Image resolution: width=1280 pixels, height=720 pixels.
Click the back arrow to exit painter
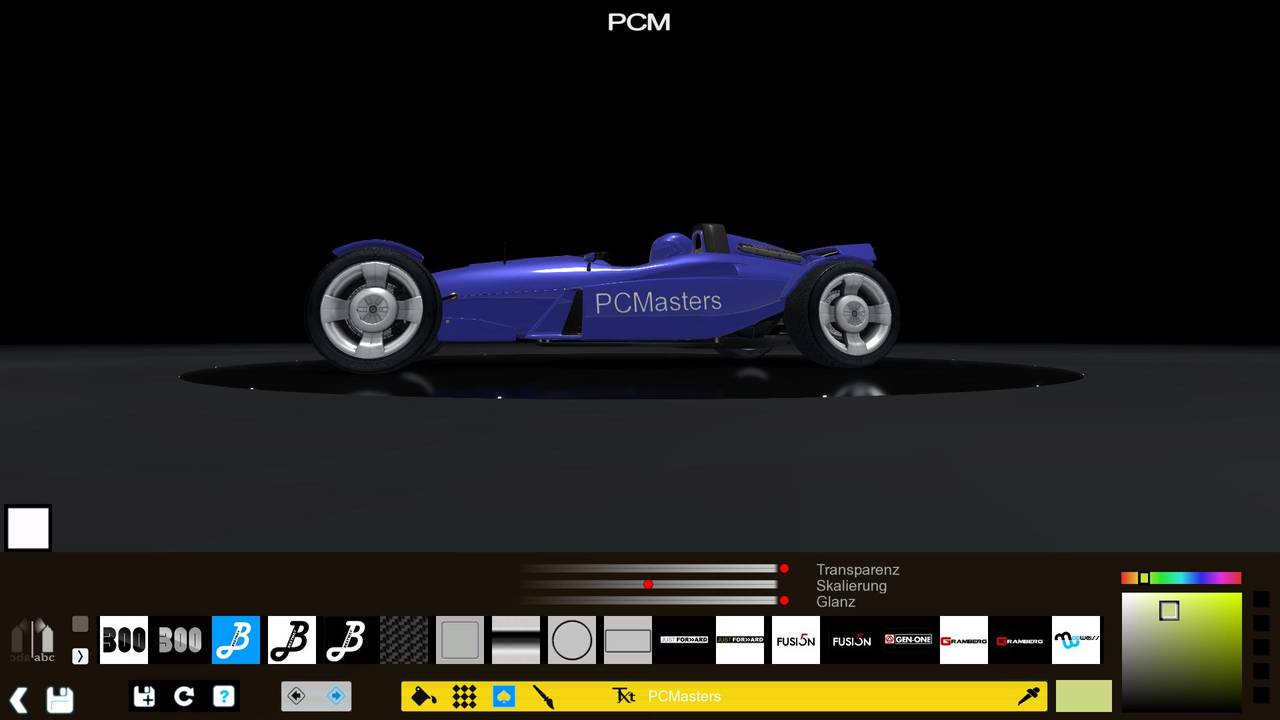click(x=18, y=699)
